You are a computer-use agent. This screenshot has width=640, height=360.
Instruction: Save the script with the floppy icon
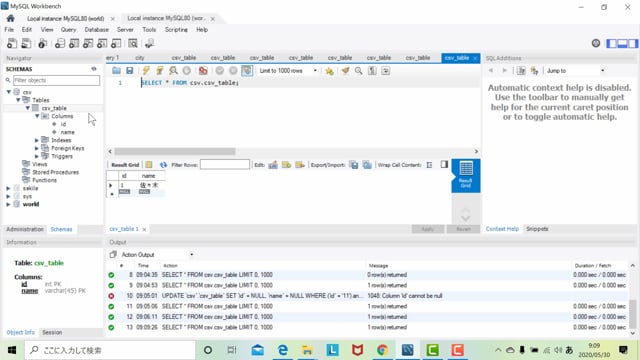tap(129, 71)
